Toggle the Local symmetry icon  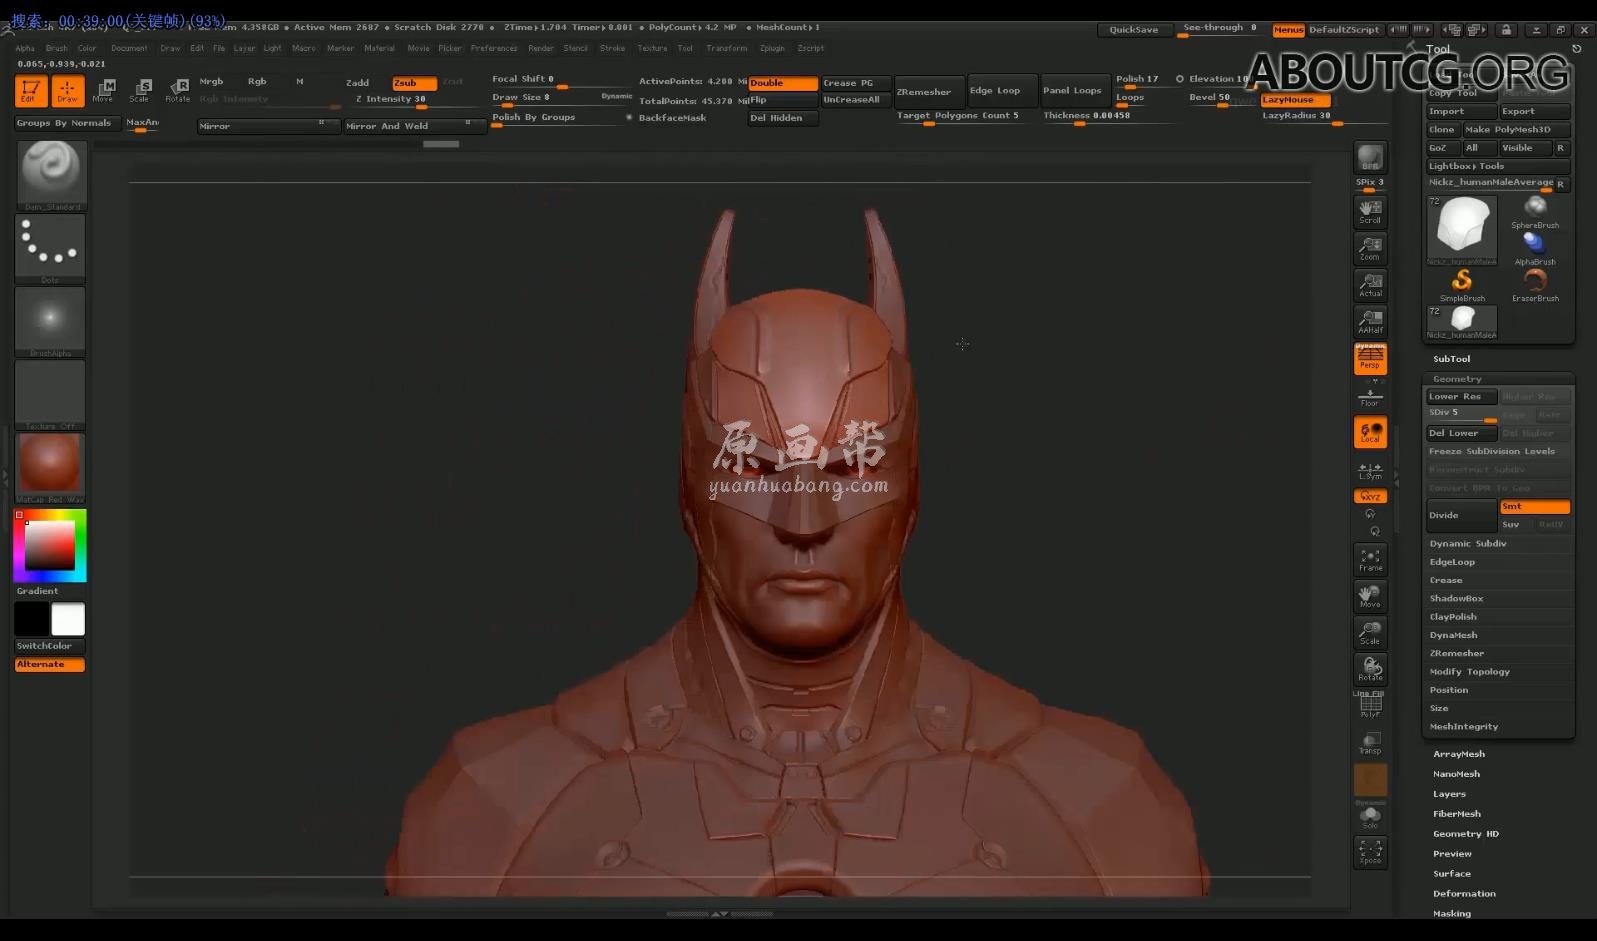point(1370,433)
